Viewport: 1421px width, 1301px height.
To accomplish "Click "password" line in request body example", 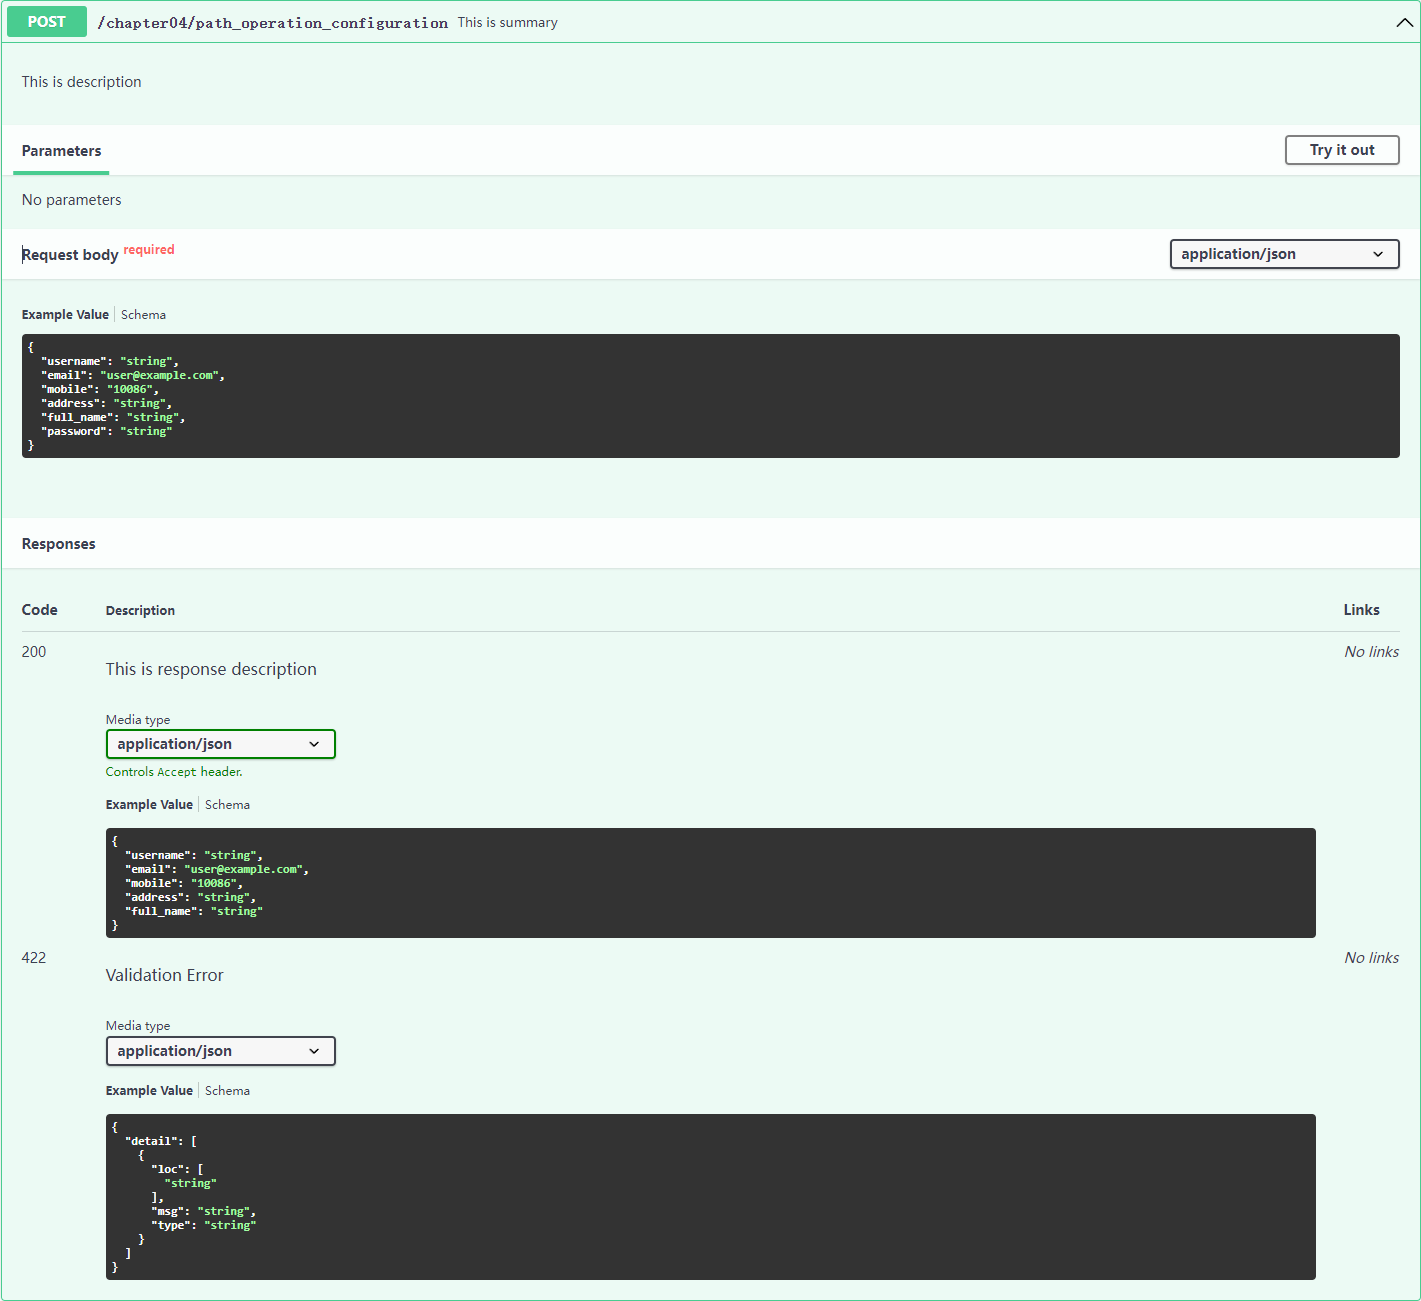I will (x=107, y=432).
